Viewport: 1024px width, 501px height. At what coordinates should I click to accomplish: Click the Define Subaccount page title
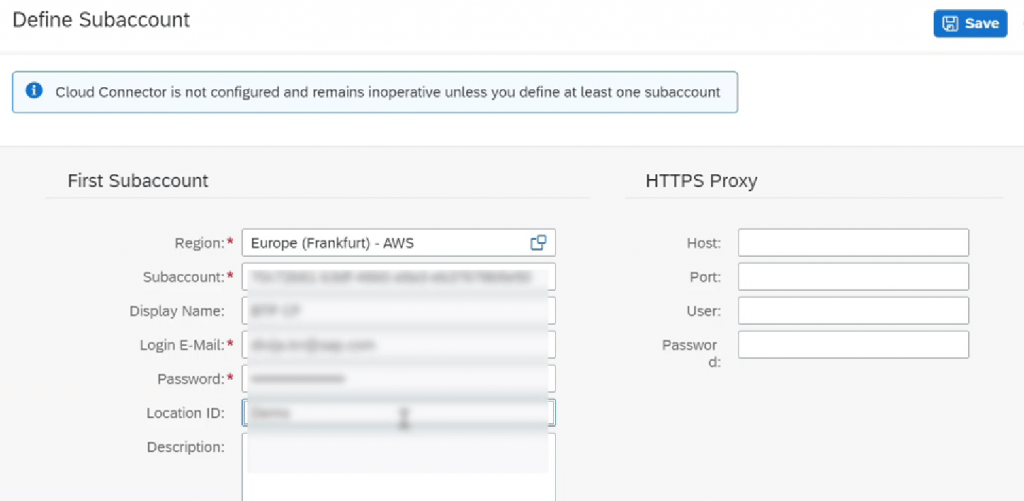click(101, 20)
